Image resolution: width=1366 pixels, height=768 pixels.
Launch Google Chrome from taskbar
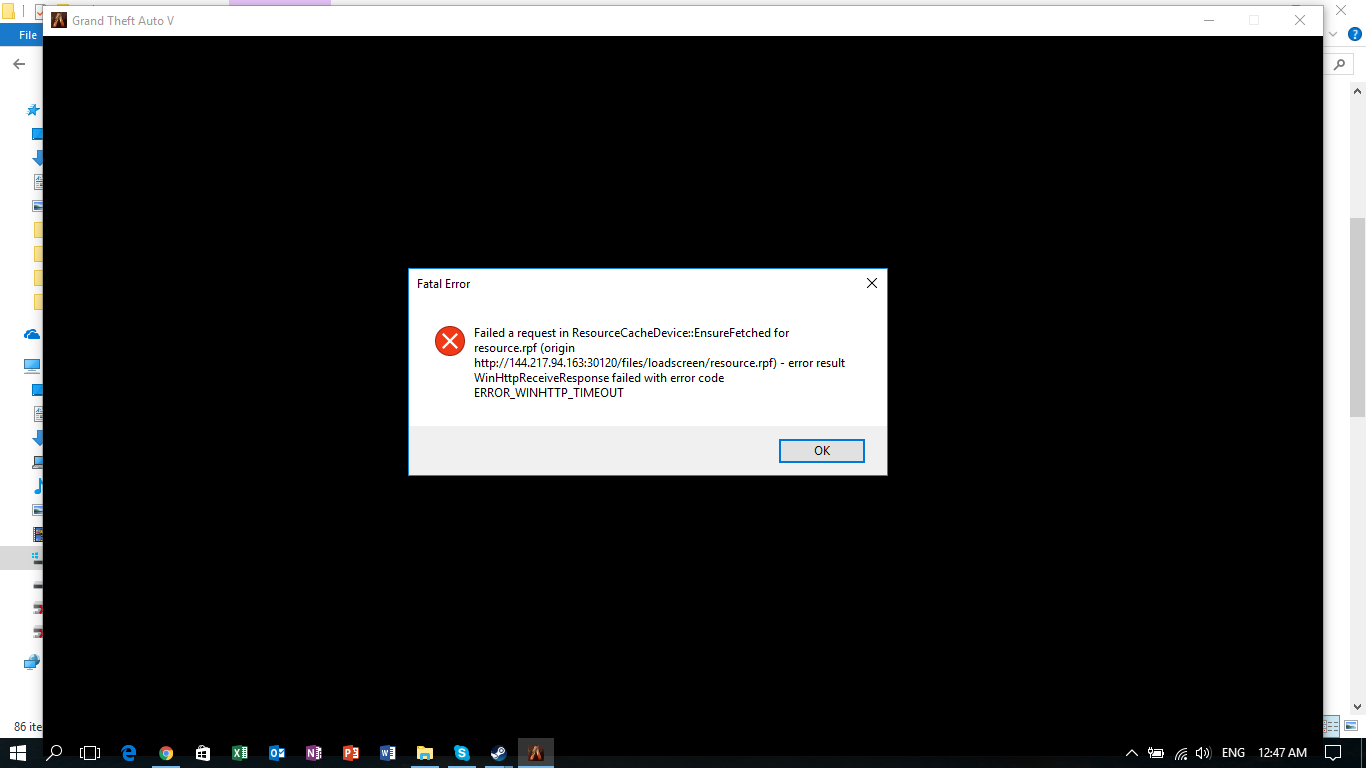coord(166,753)
